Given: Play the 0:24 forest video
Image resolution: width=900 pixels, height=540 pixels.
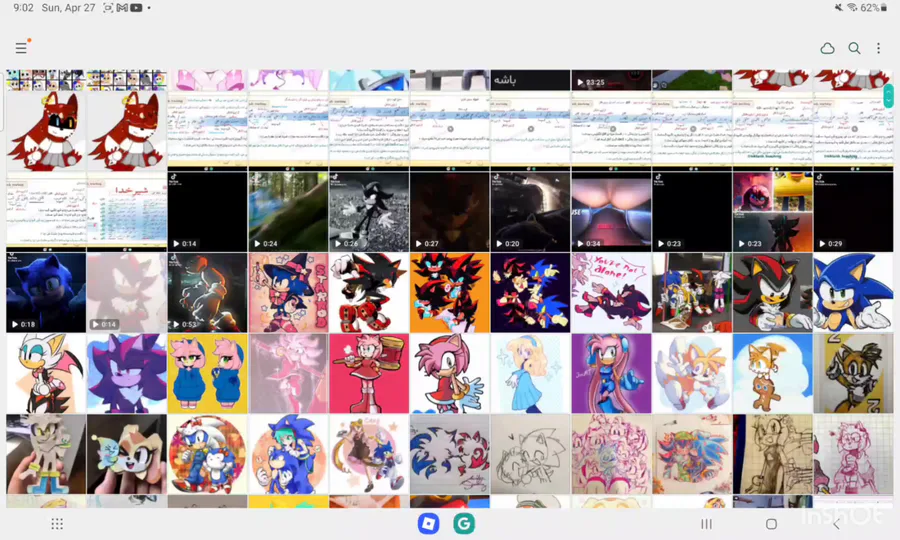Looking at the screenshot, I should [x=288, y=212].
